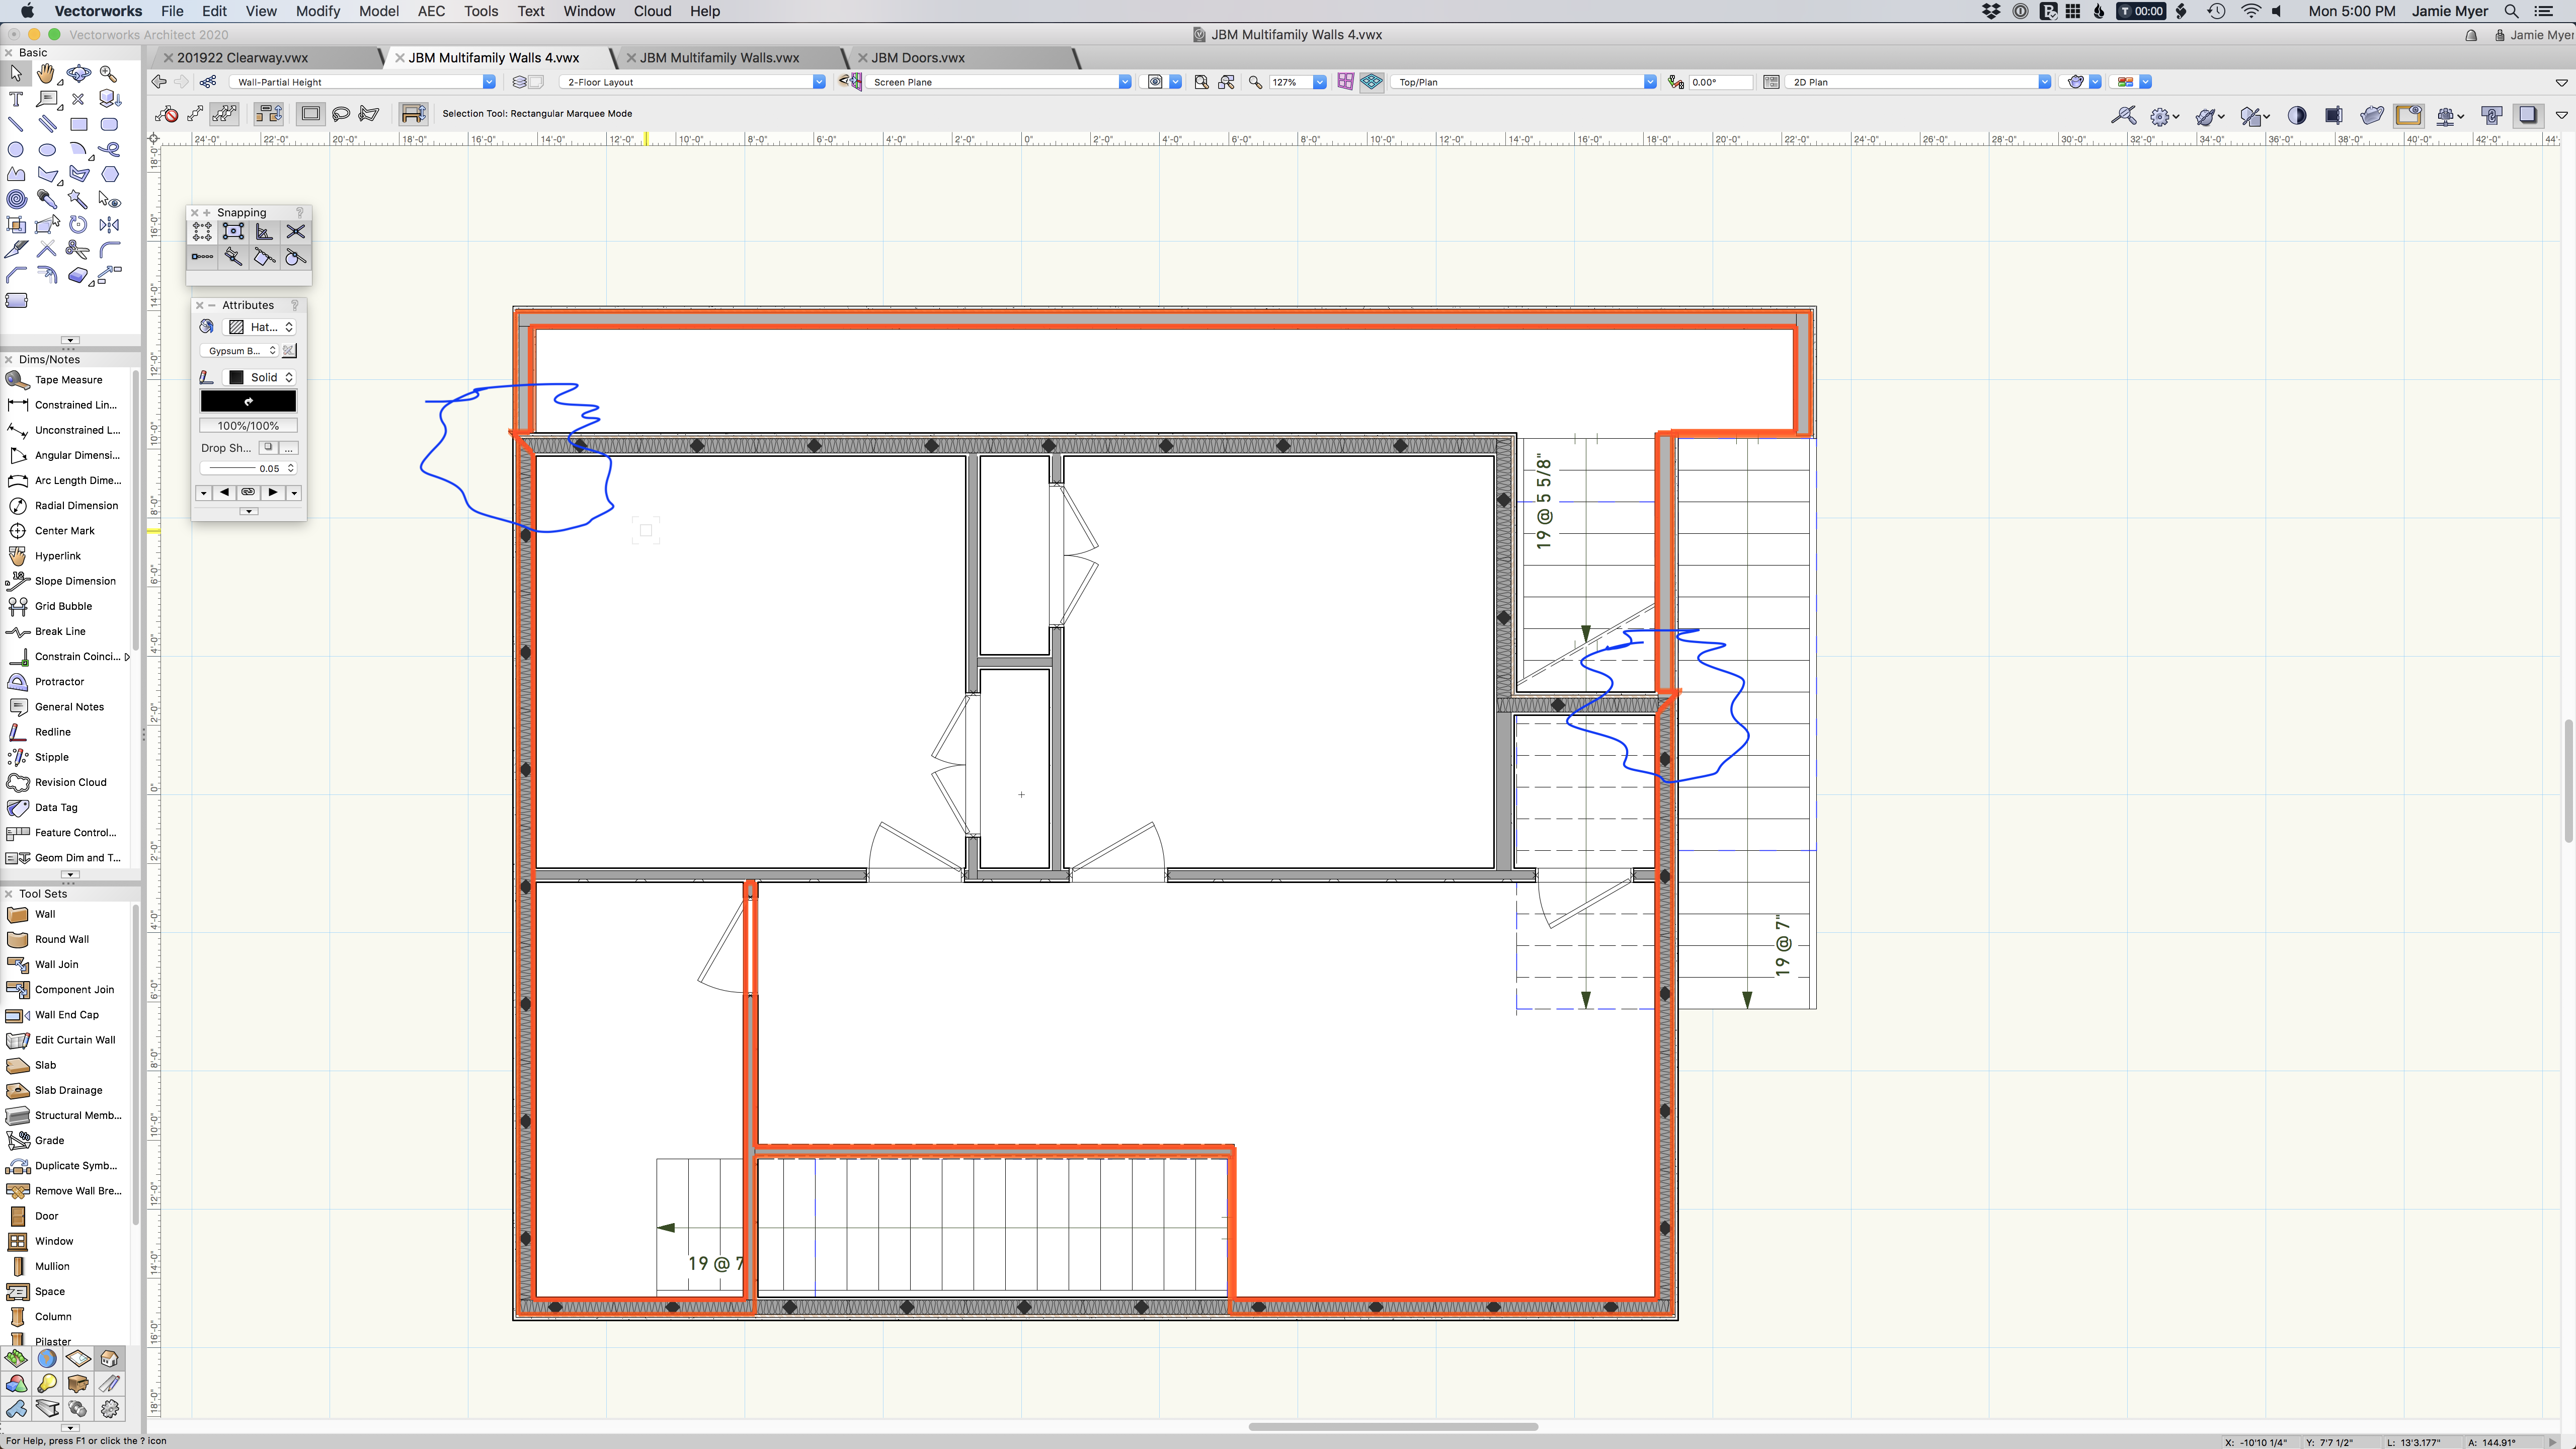This screenshot has height=1449, width=2576.
Task: Open the Wall-Partial Height class dropdown
Action: (489, 82)
